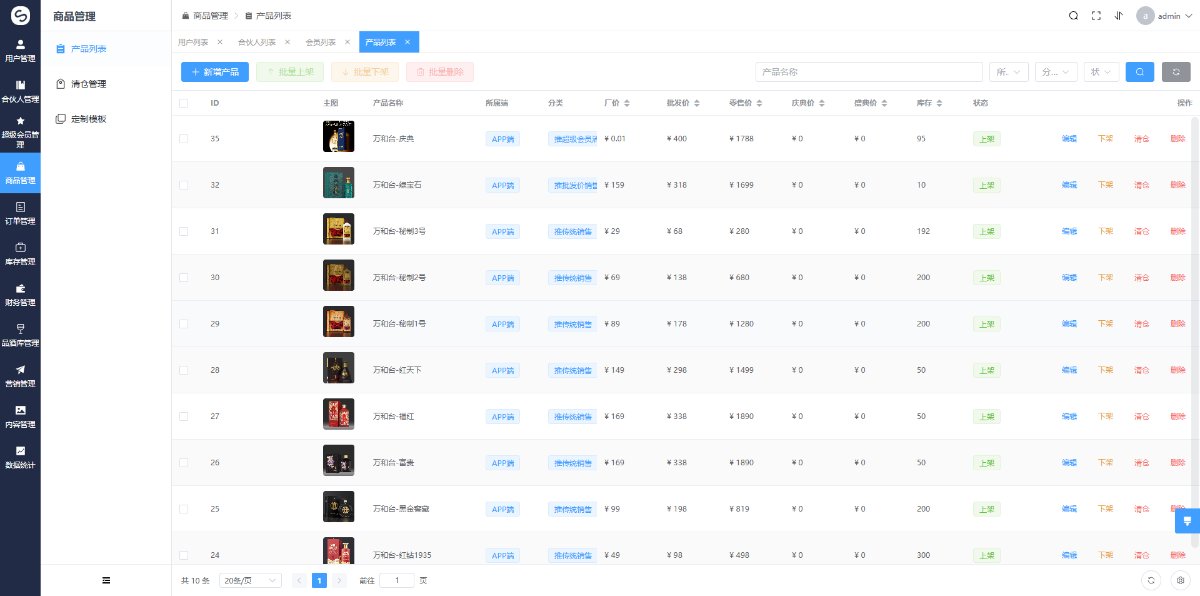Tick the checkbox for product ID 29

pos(183,324)
